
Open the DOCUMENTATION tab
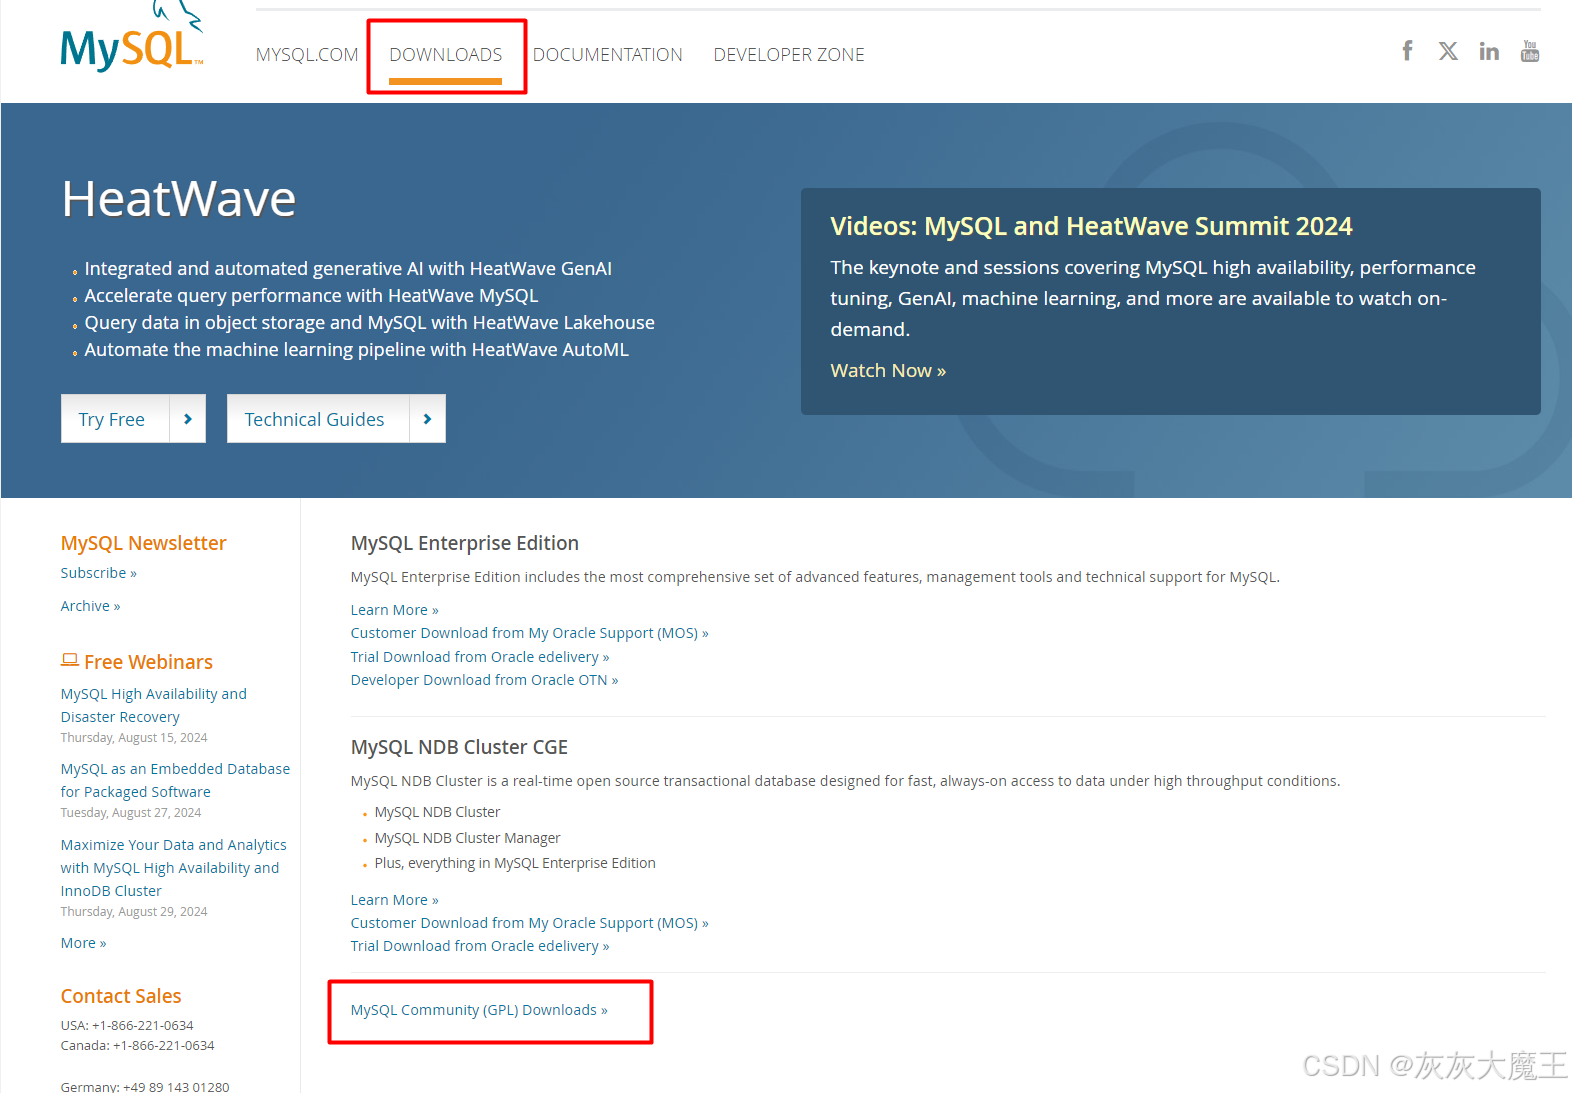coord(608,55)
